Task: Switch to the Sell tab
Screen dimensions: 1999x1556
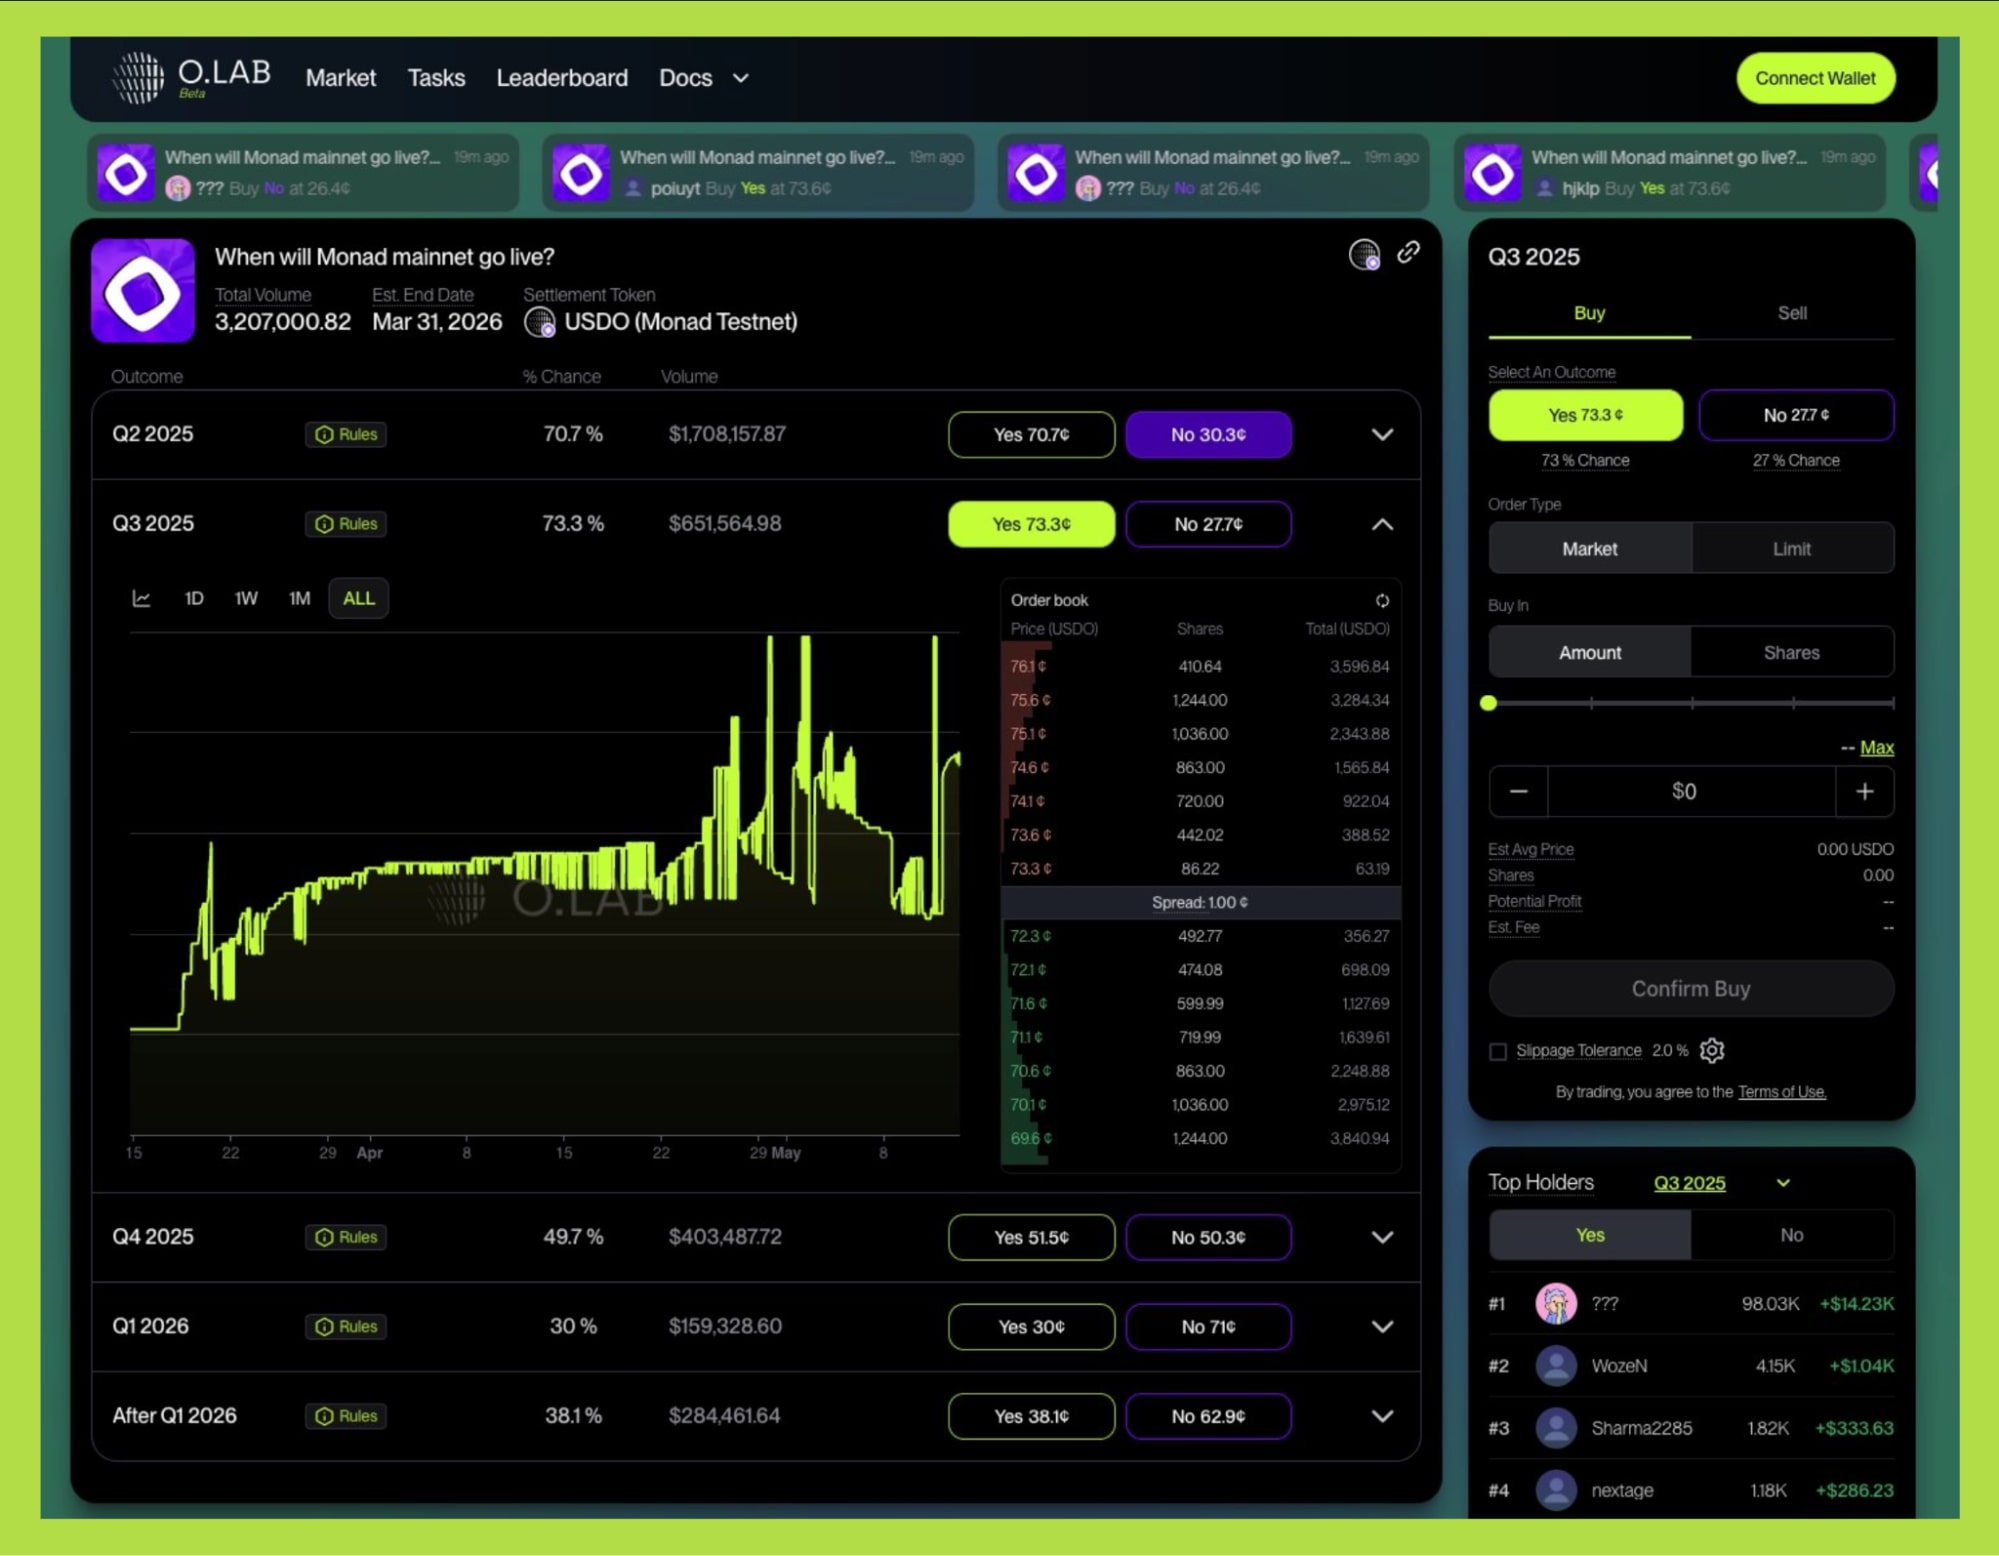Action: [x=1791, y=313]
